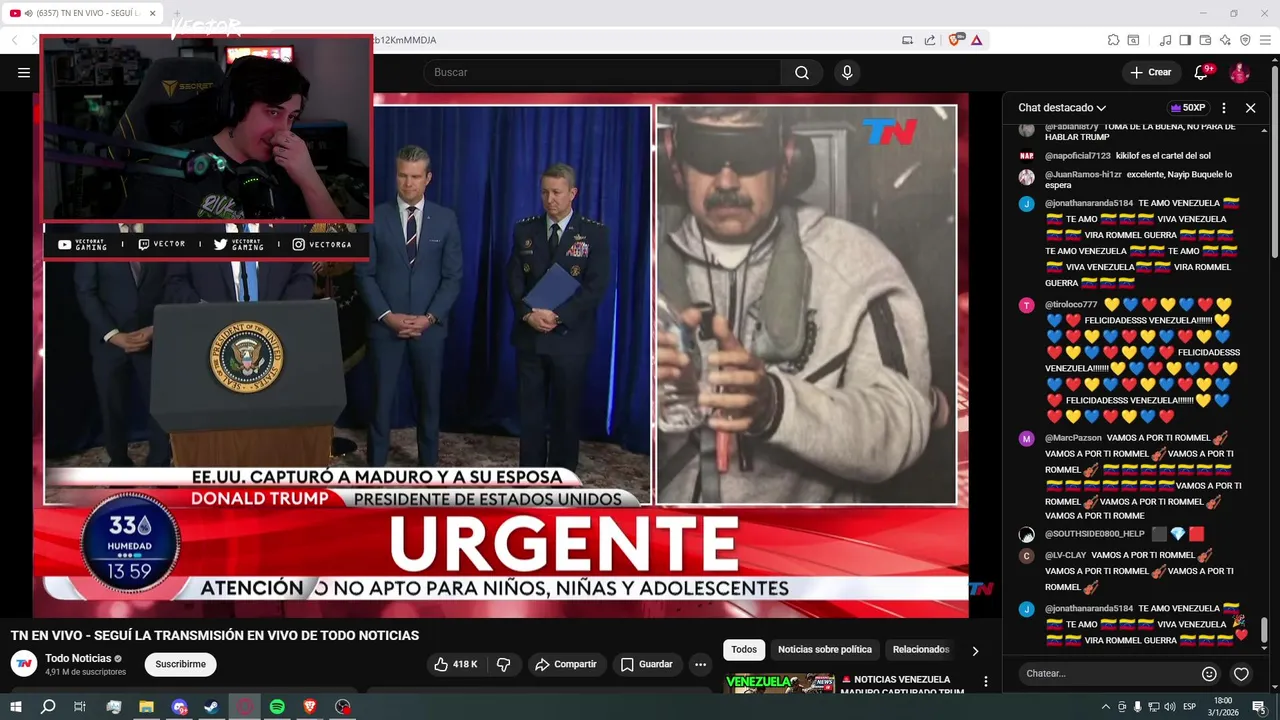Share this page from the address bar icon
Viewport: 1280px width, 720px height.
click(930, 40)
